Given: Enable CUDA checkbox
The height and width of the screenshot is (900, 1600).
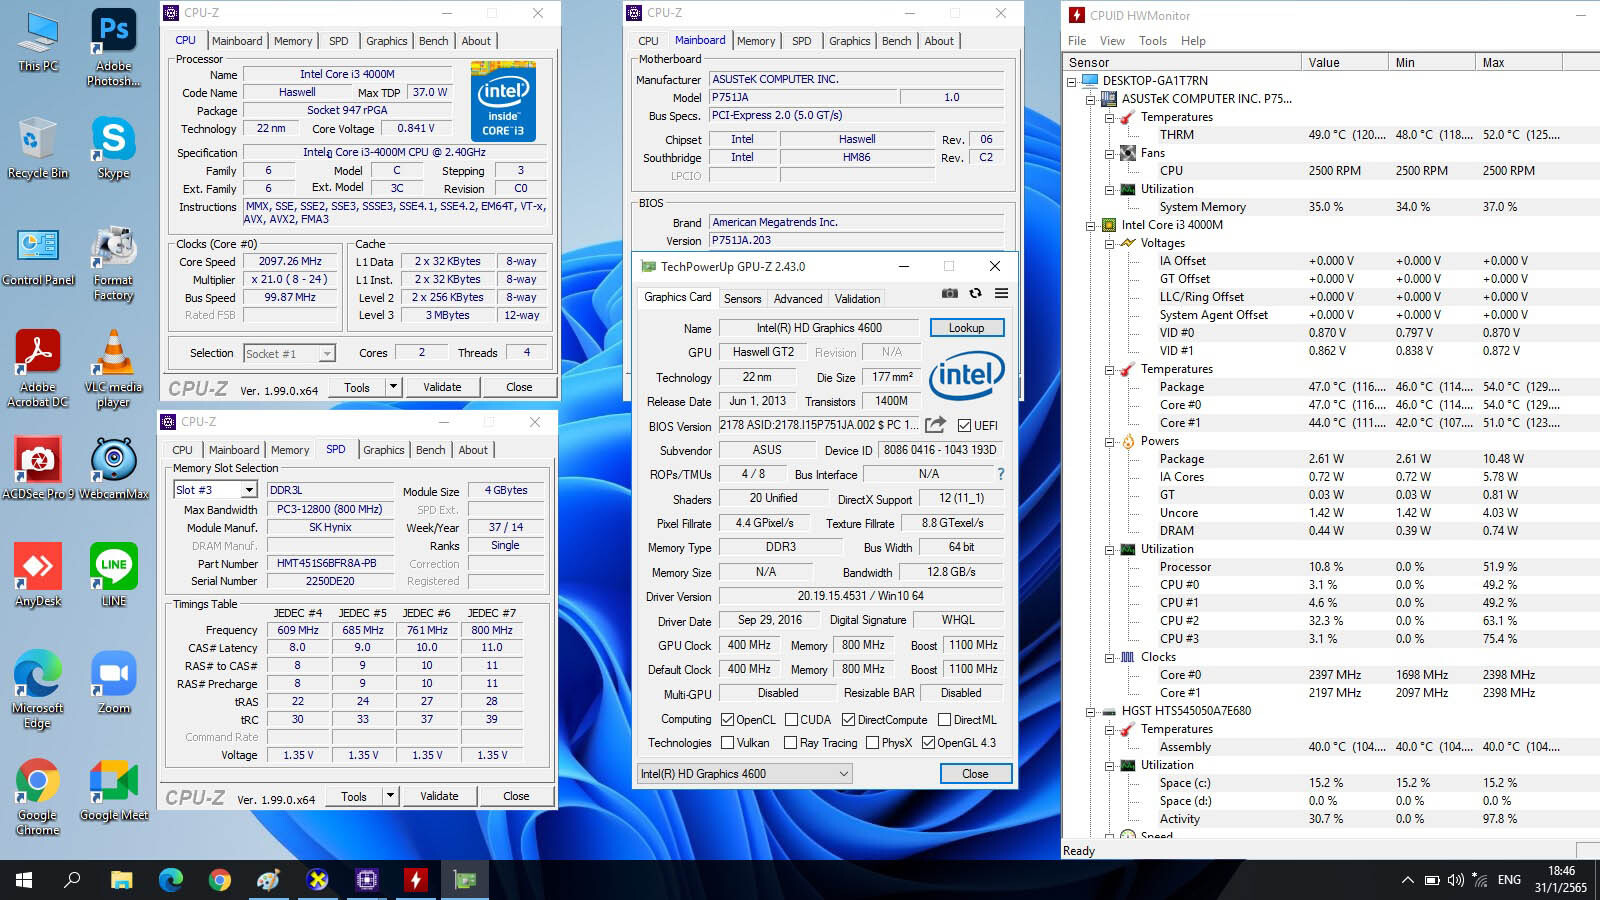Looking at the screenshot, I should pyautogui.click(x=791, y=720).
